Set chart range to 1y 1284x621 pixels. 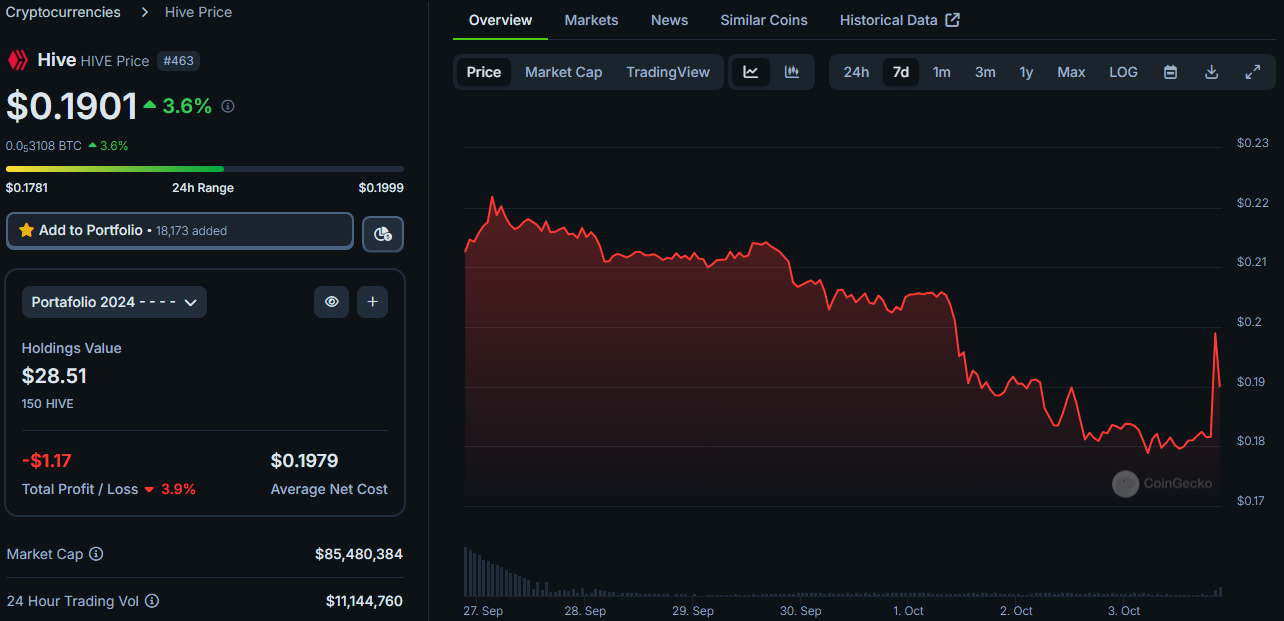click(x=1026, y=72)
